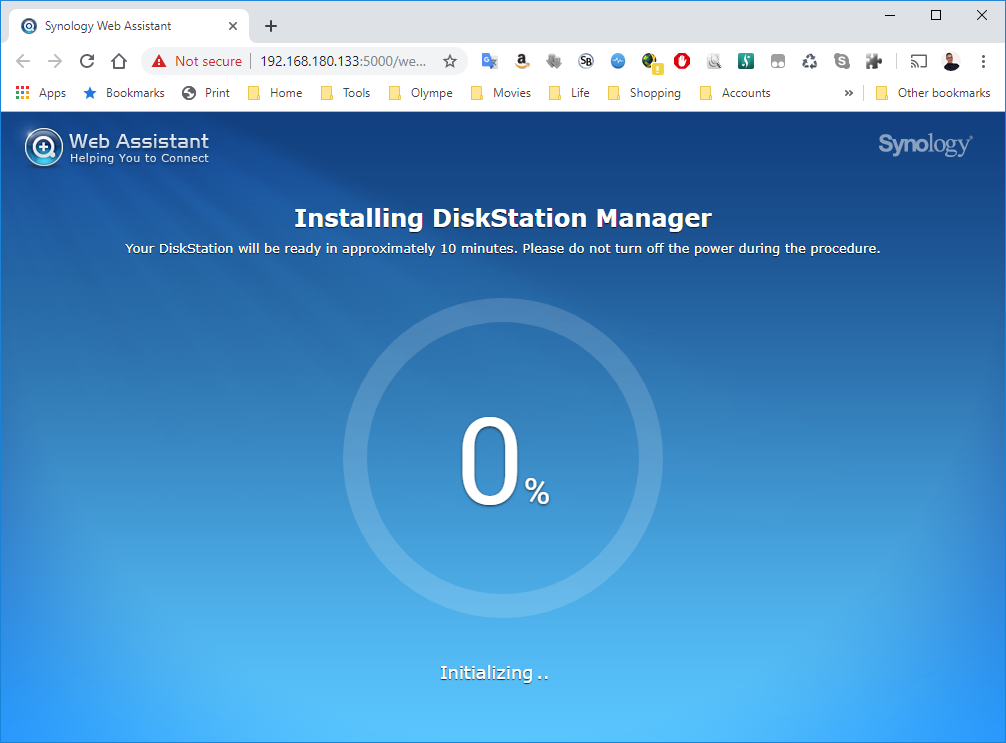Open the Olympe bookmarks folder
1006x743 pixels.
click(421, 93)
